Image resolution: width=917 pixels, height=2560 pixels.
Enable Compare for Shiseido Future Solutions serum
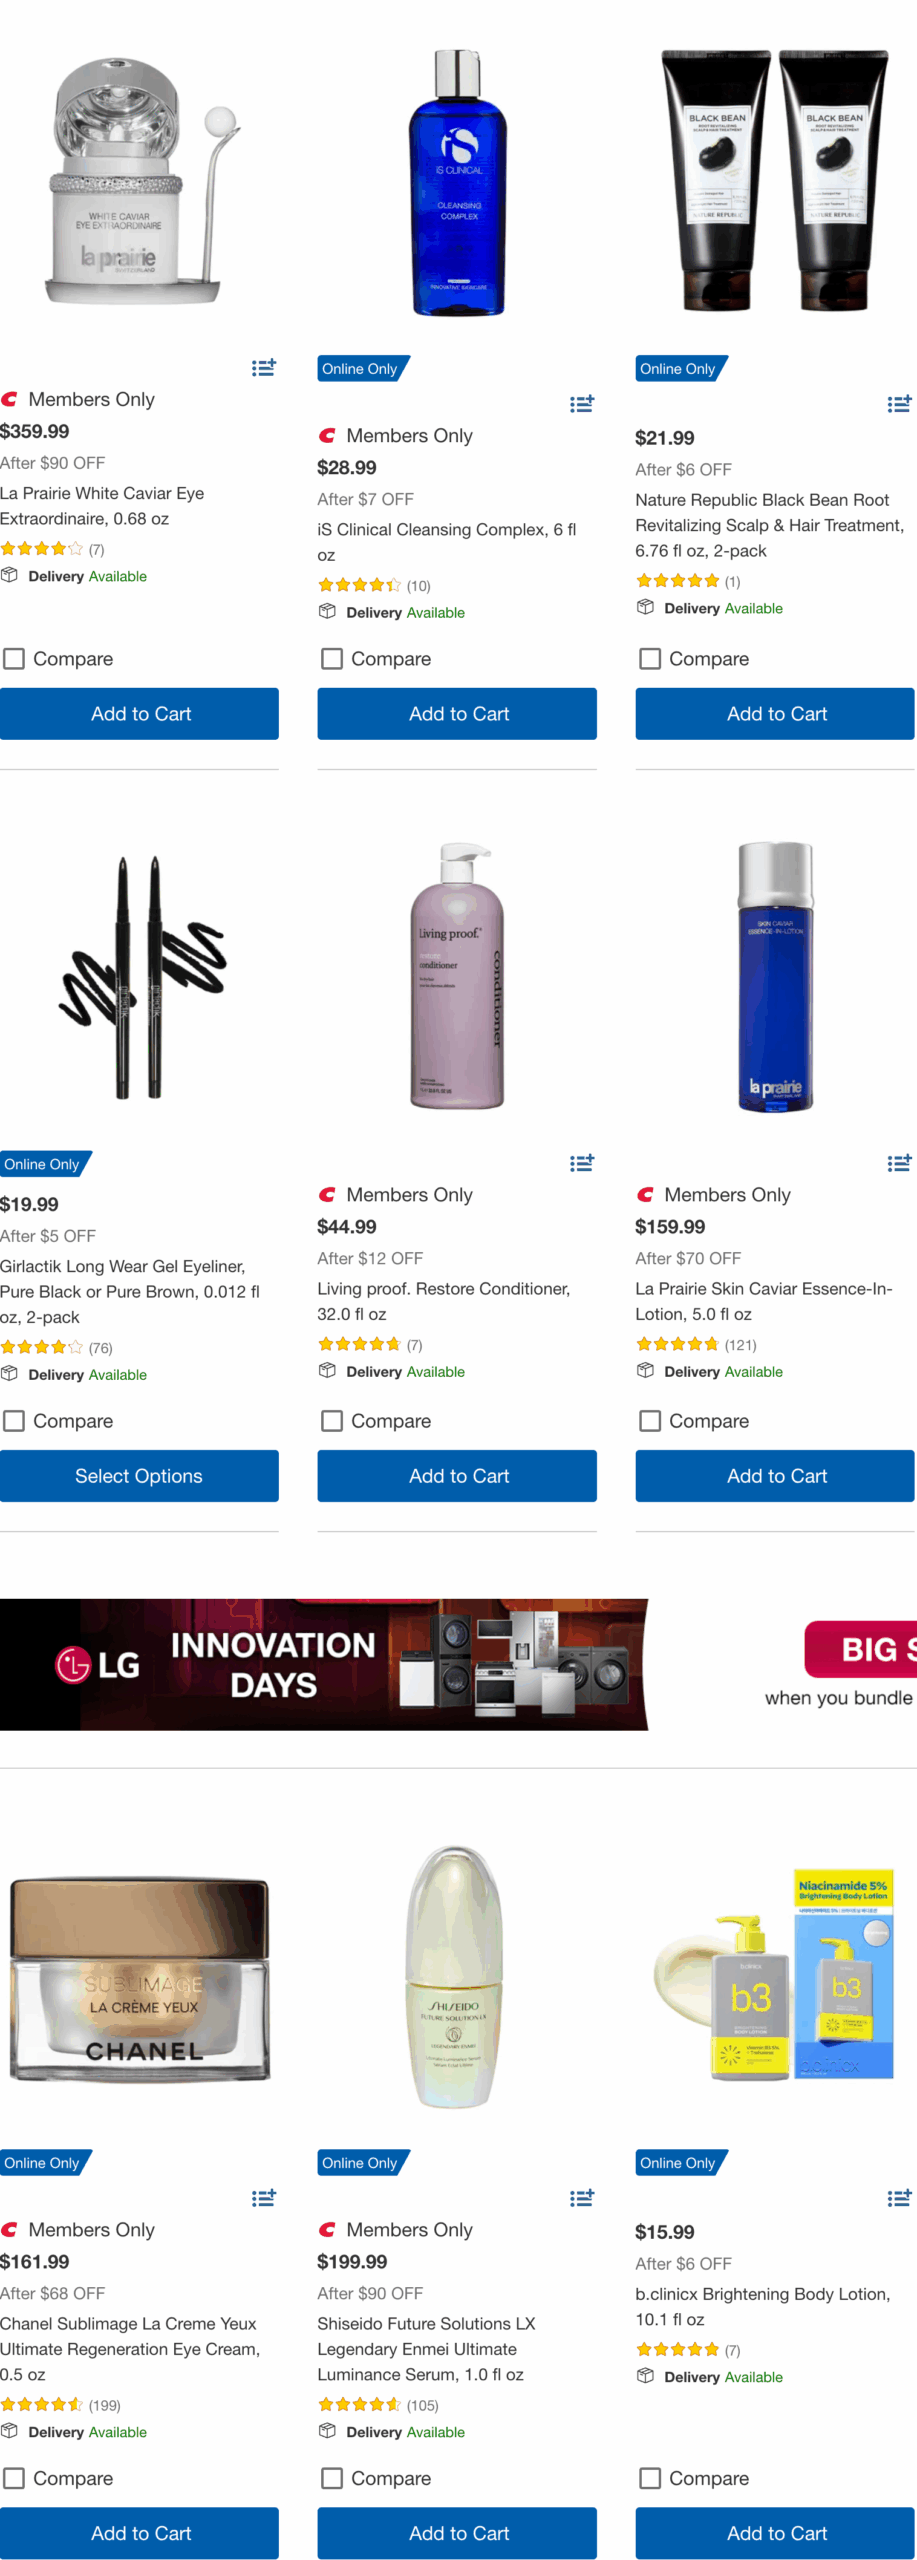(332, 2478)
